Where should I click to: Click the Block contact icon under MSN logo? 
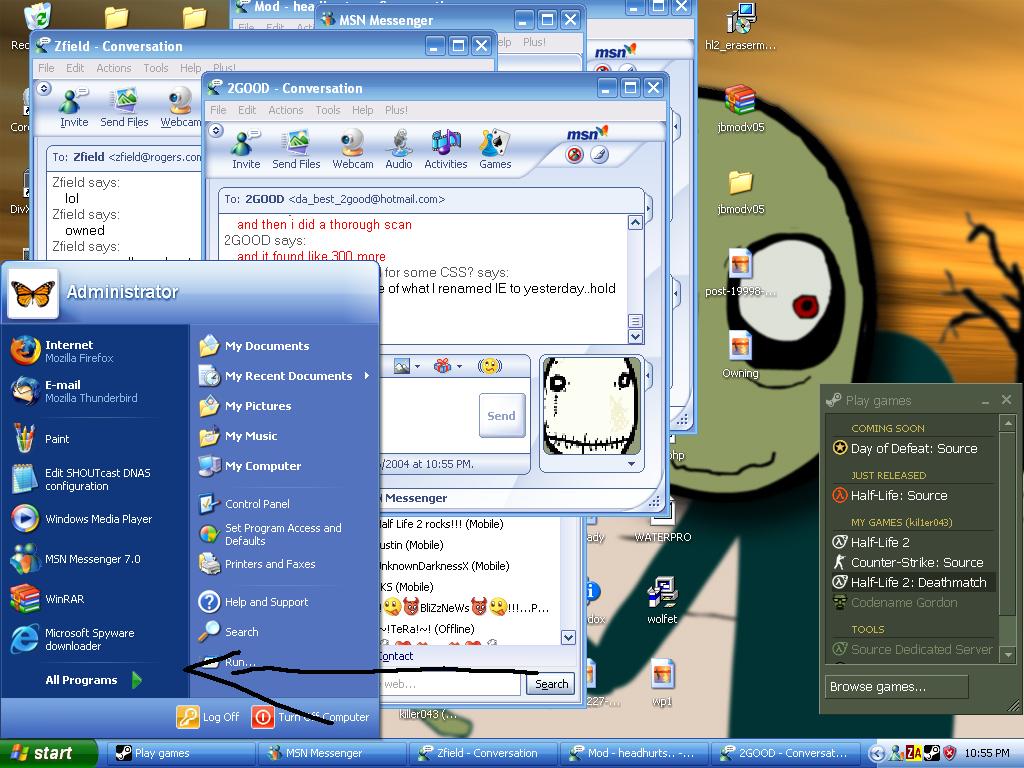click(x=575, y=155)
